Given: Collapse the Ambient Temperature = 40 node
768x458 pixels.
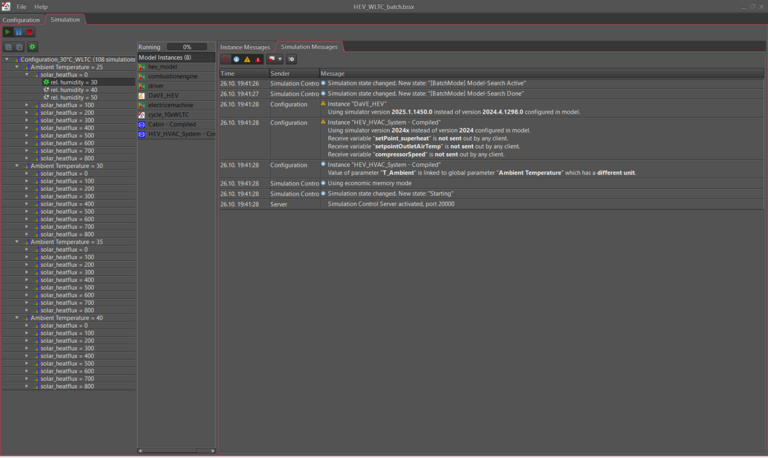Looking at the screenshot, I should (17, 318).
